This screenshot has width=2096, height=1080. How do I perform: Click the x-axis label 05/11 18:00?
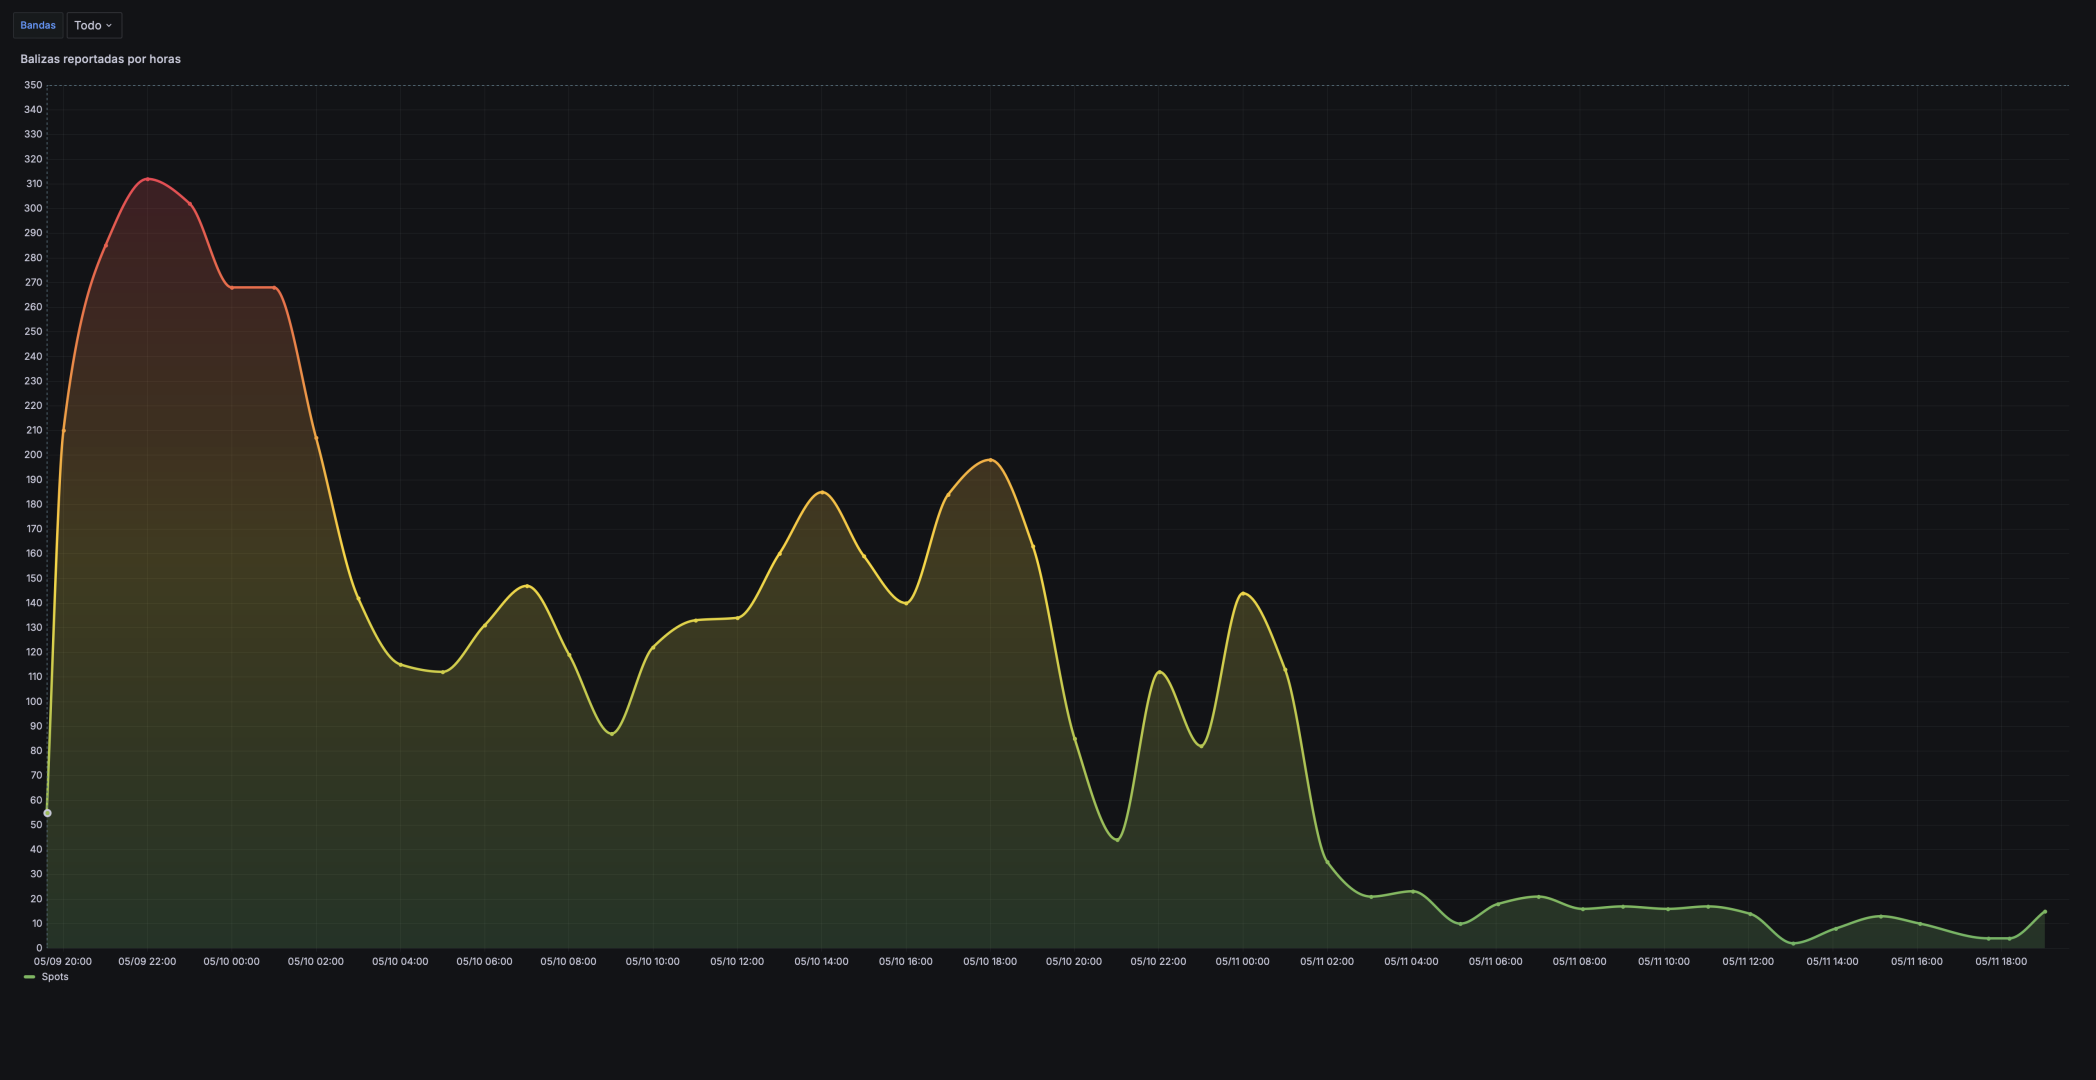point(2001,961)
